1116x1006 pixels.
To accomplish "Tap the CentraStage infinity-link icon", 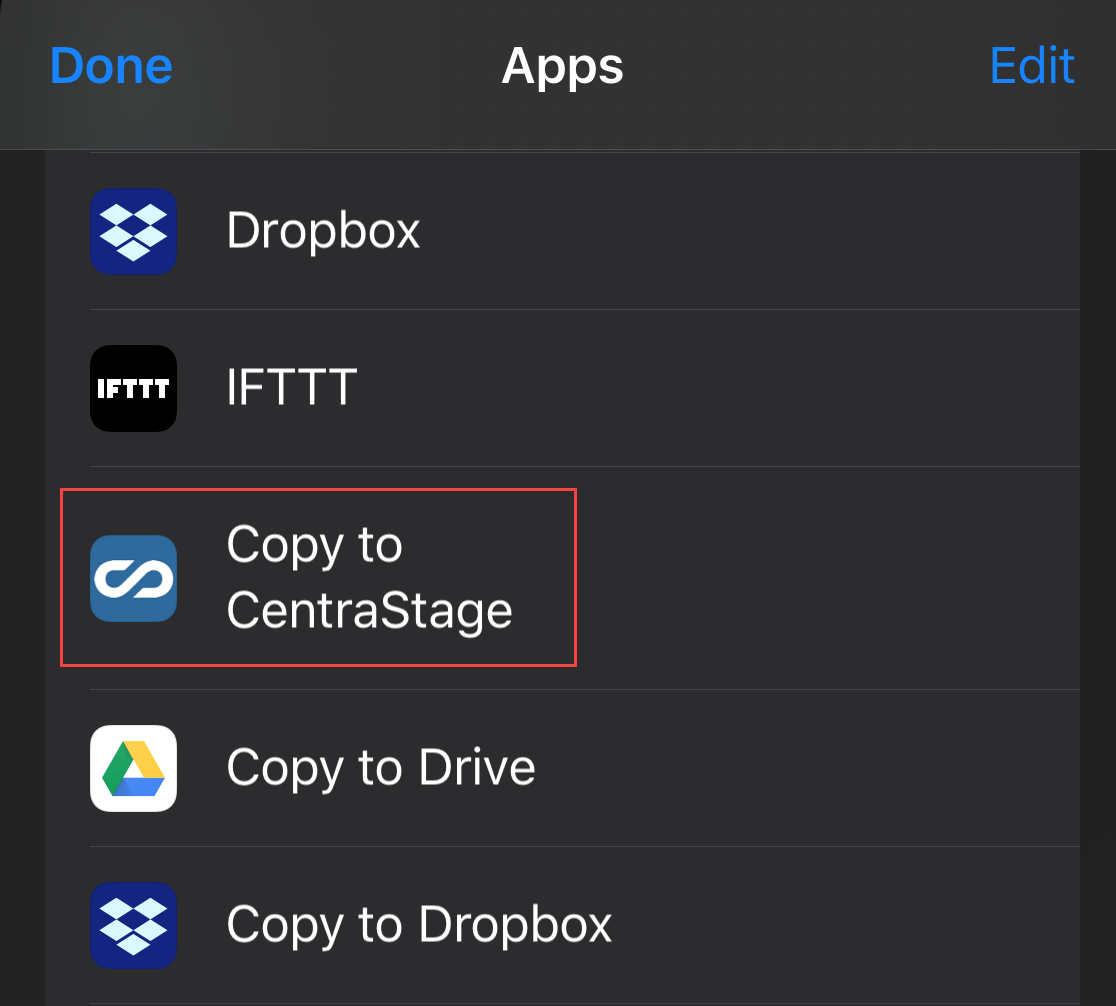I will click(x=133, y=578).
